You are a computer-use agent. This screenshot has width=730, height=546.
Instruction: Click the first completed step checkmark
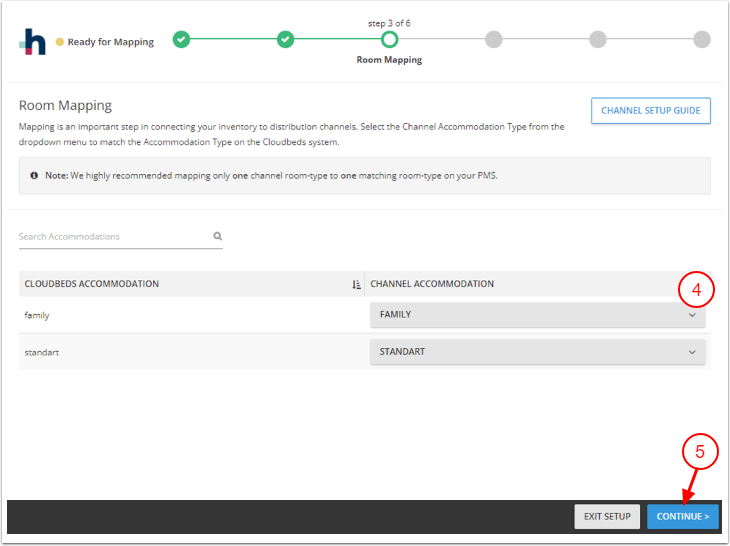point(181,40)
